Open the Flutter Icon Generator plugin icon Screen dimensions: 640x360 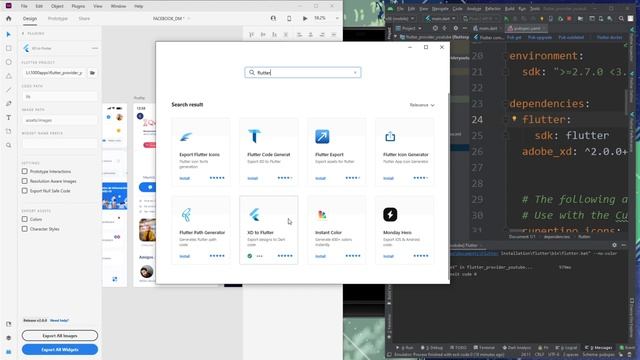click(390, 137)
